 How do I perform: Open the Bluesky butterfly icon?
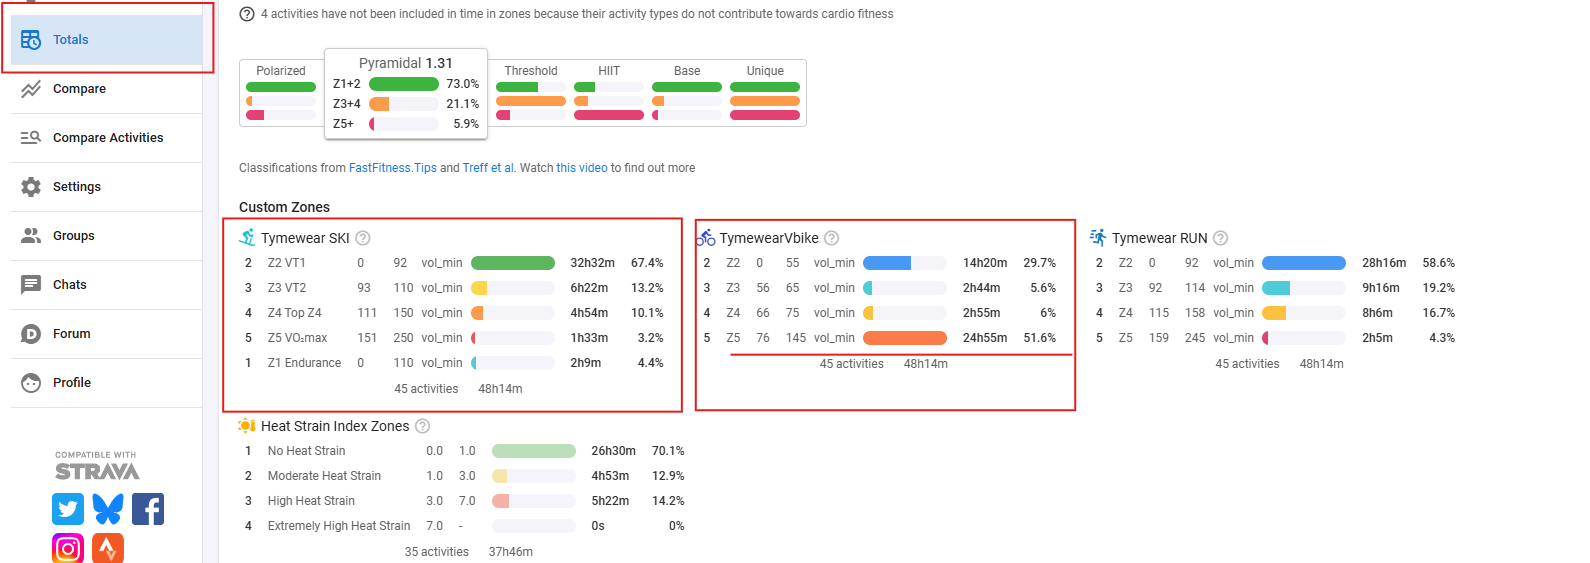click(108, 509)
